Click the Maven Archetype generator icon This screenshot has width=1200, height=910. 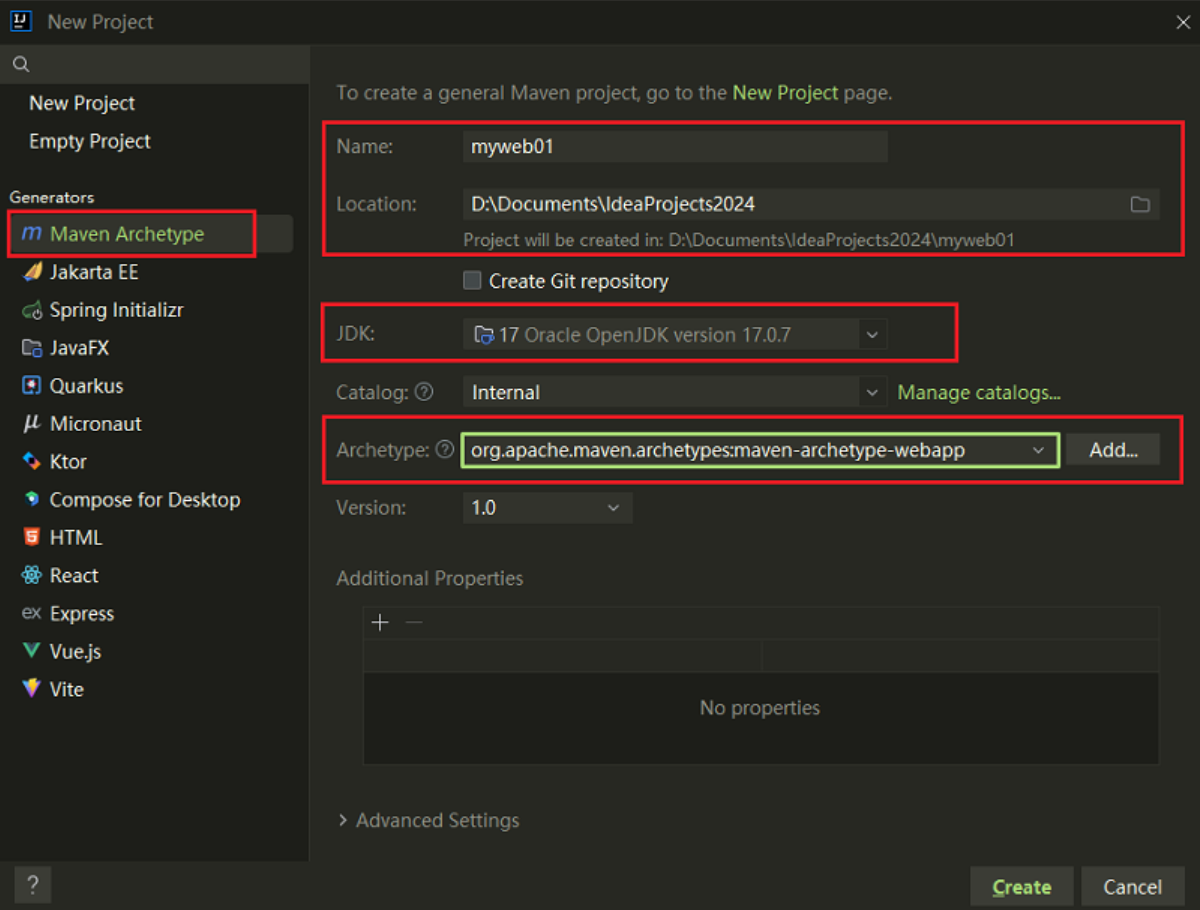click(x=32, y=234)
